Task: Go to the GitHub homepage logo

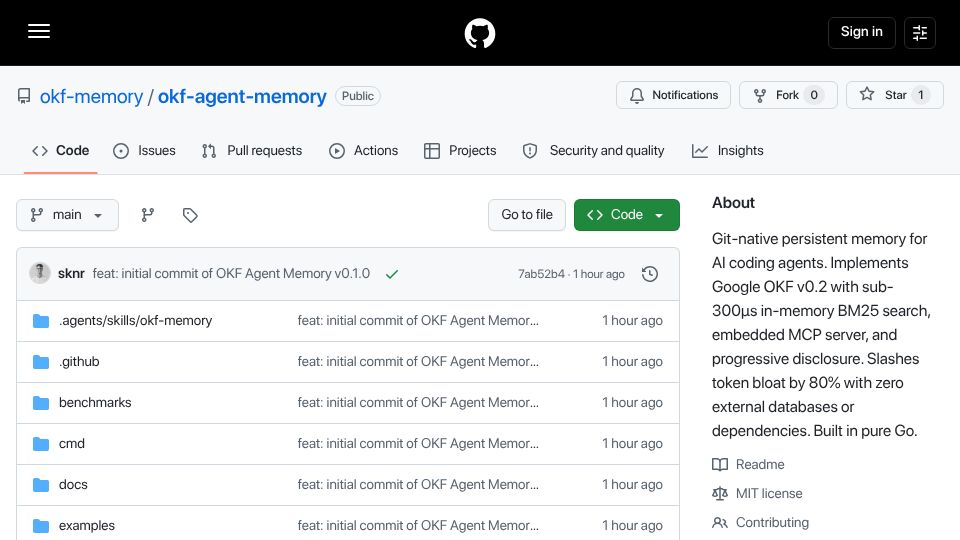Action: pos(480,33)
